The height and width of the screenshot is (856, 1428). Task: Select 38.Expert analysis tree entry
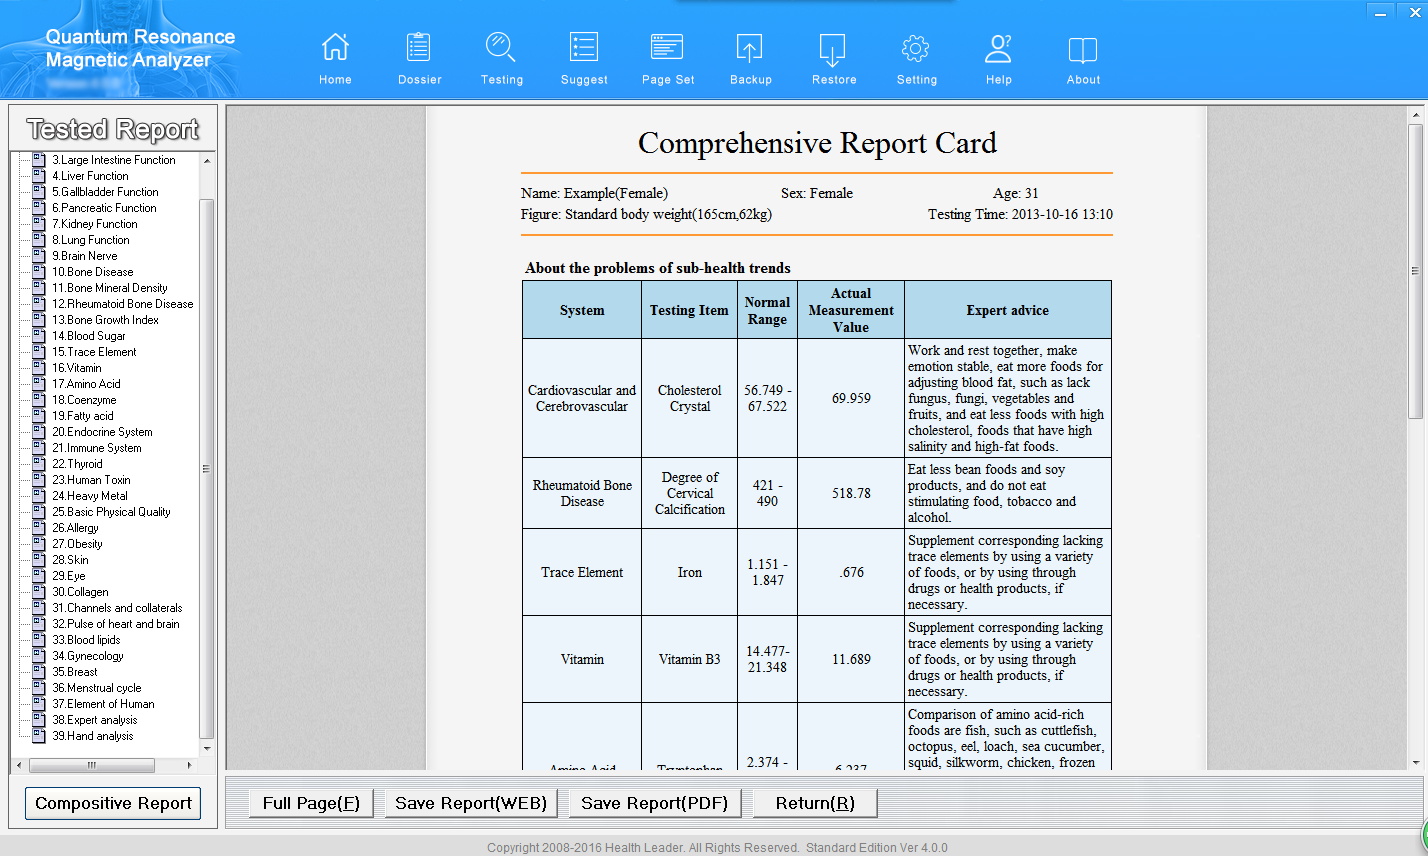pyautogui.click(x=95, y=720)
